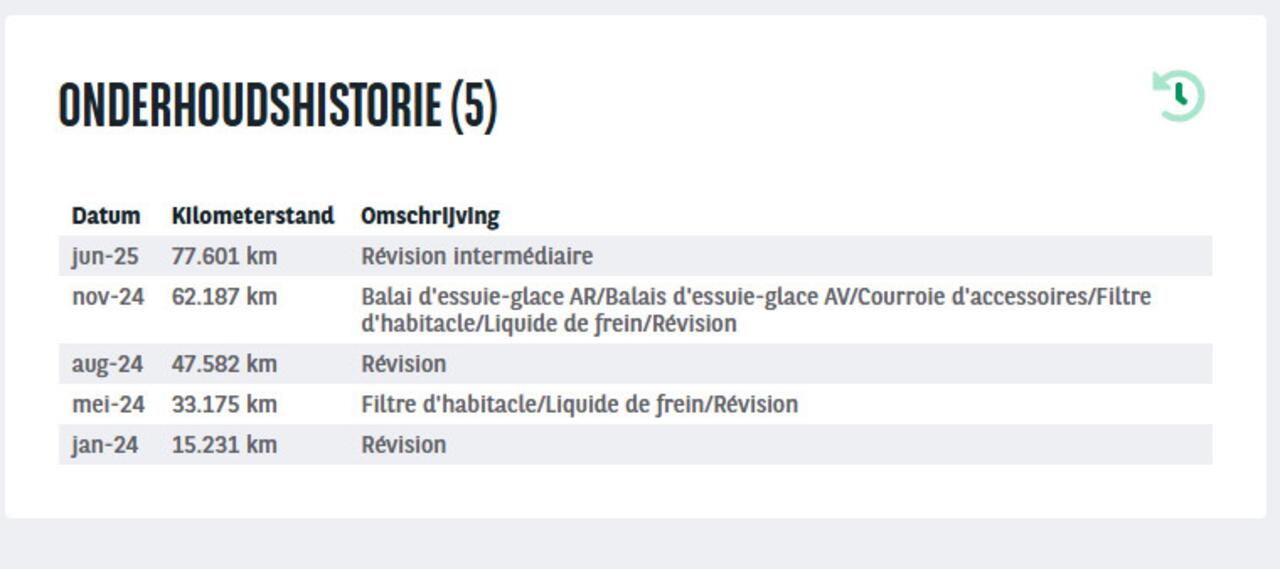Select the jan-24 date cell
Screen dimensions: 1280x569
[x=105, y=445]
